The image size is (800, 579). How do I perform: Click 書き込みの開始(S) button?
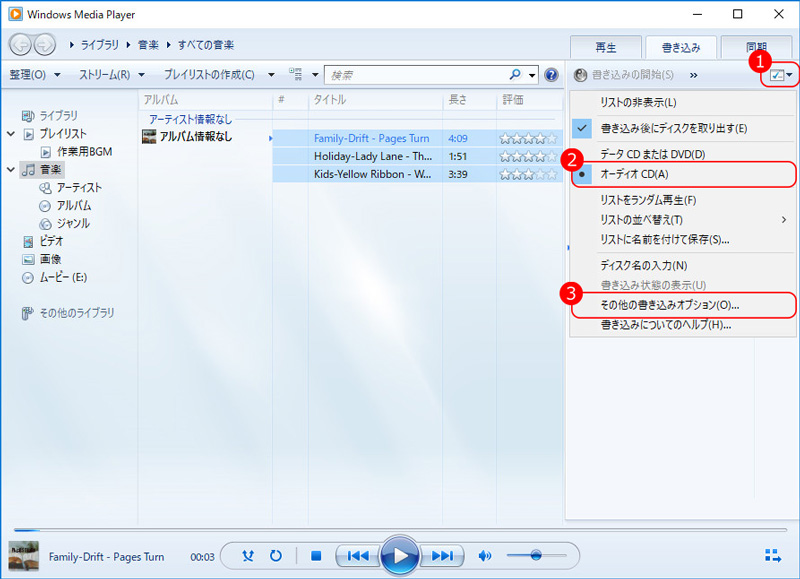tap(624, 75)
